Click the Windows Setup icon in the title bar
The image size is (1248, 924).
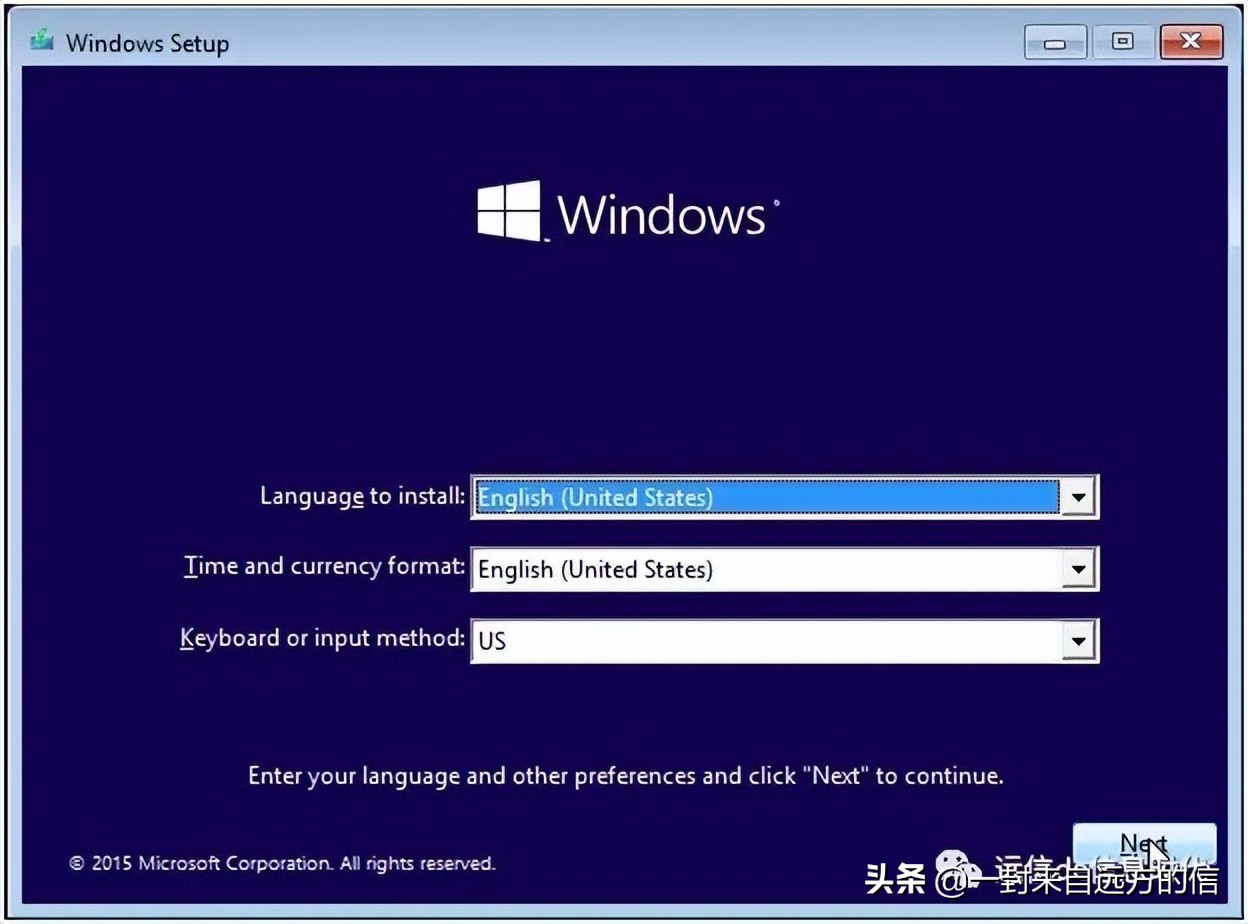click(x=41, y=41)
